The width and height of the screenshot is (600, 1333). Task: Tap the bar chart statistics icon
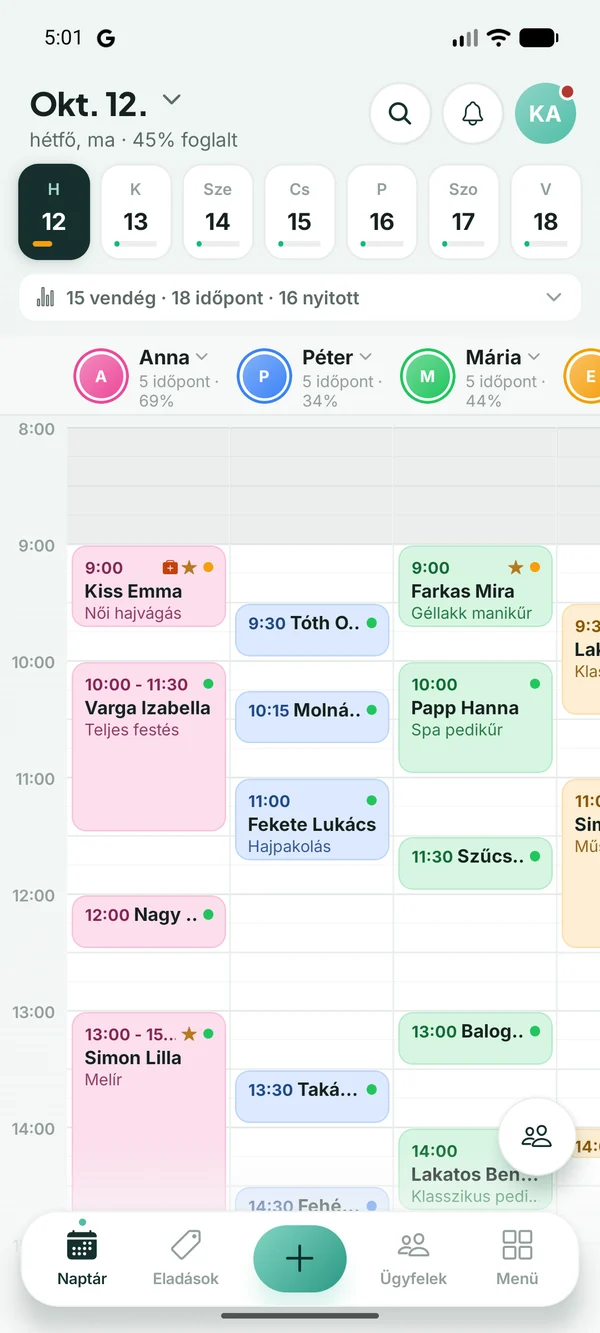coord(45,297)
